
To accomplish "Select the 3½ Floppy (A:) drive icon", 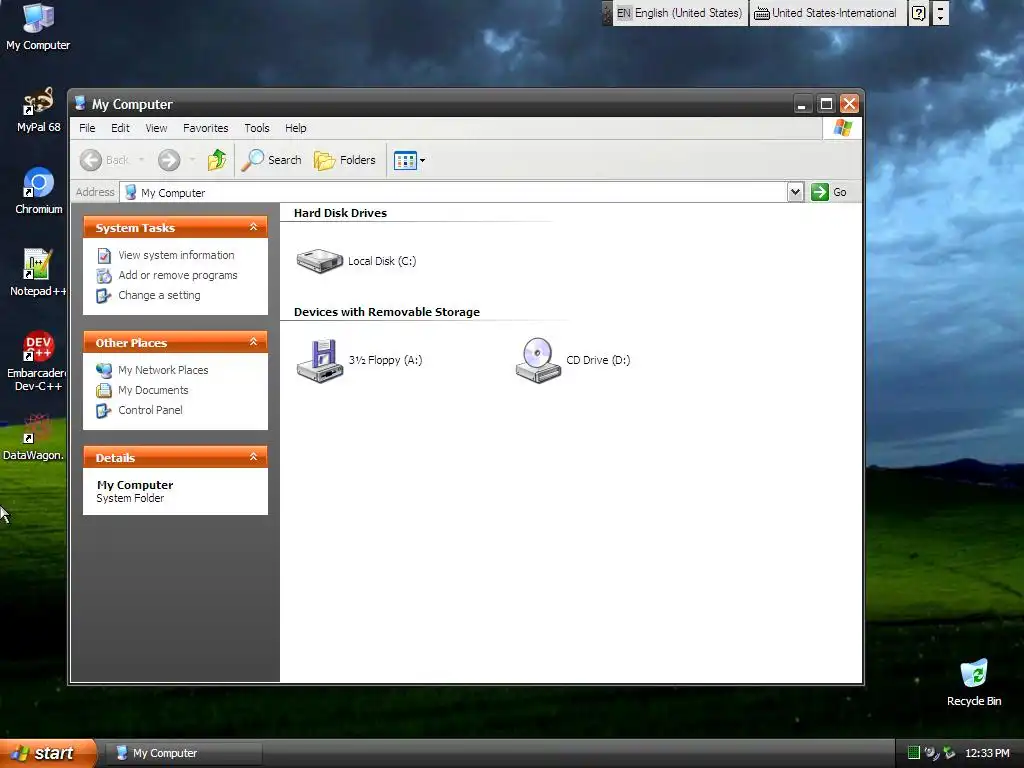I will pos(319,360).
